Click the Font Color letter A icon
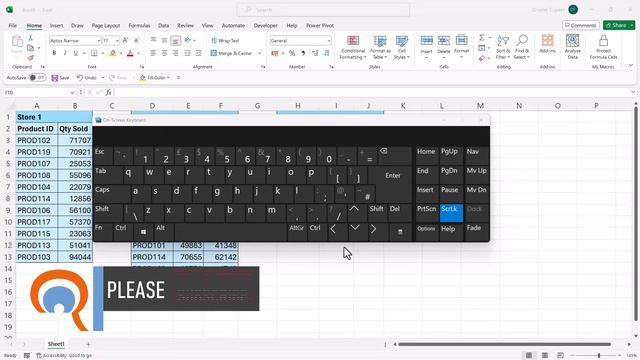Screen dimensions: 640x360 (x=130, y=53)
